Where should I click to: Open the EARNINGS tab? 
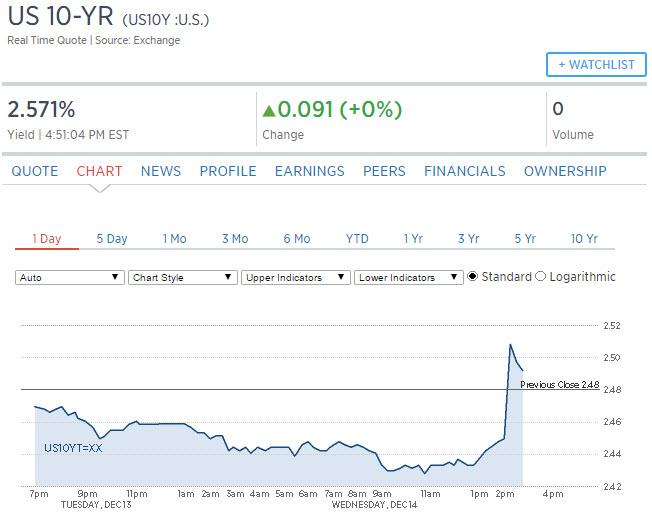[x=310, y=171]
